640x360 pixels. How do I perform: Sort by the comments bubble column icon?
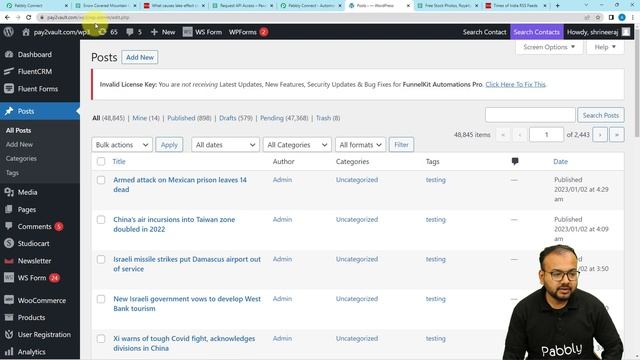(x=515, y=162)
